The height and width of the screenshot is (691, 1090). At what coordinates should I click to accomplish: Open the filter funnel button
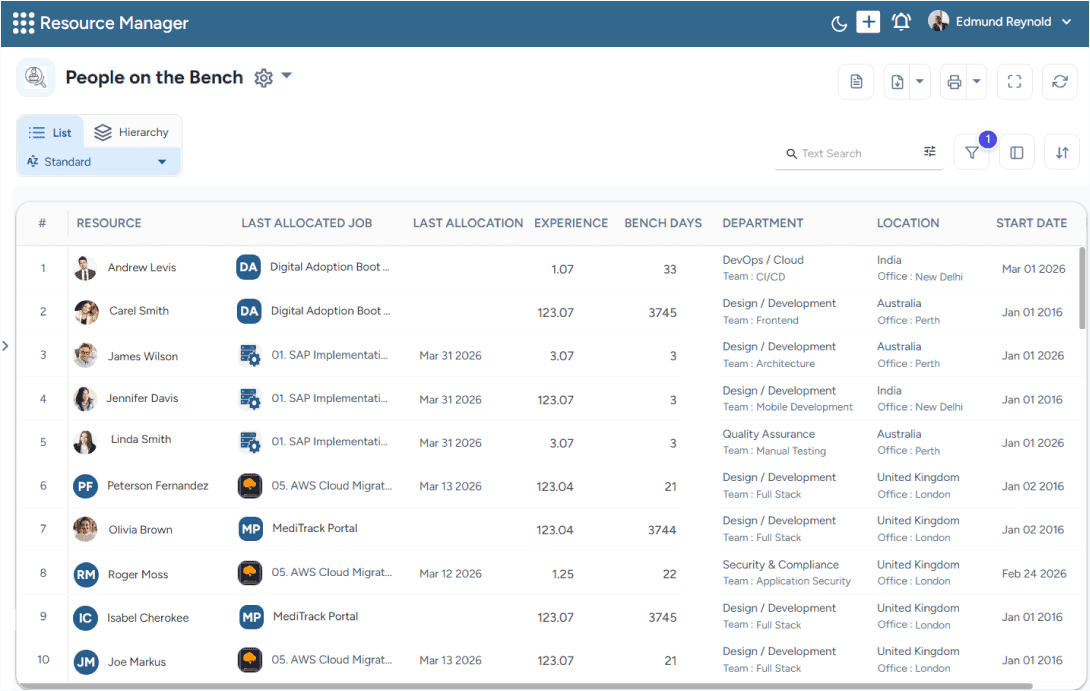[x=972, y=152]
